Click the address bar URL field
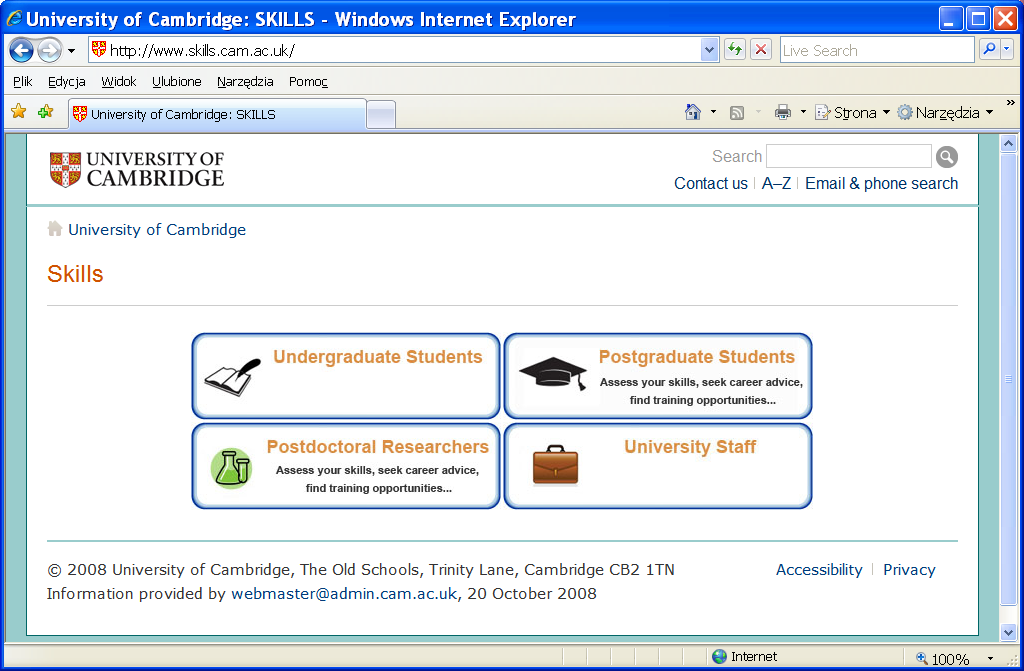The width and height of the screenshot is (1024, 671). coord(394,50)
